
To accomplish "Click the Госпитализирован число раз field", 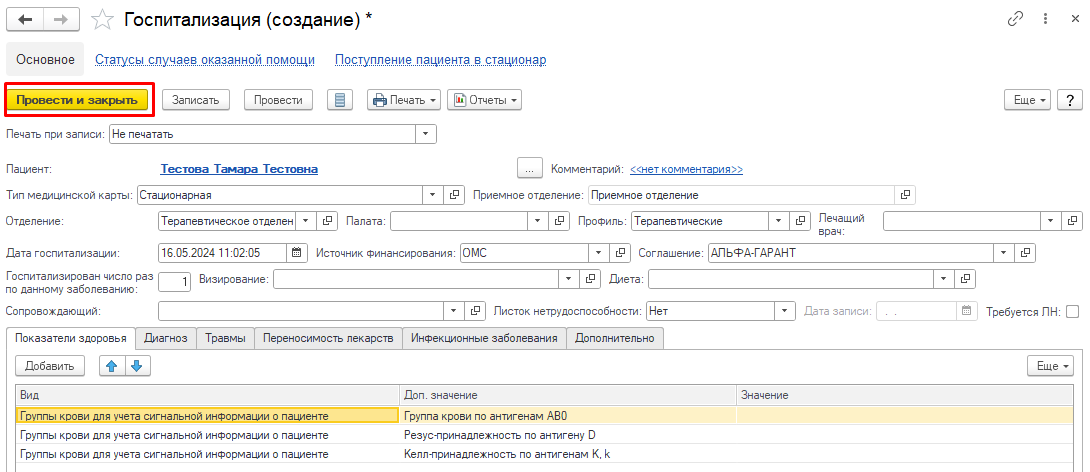I will click(x=175, y=282).
